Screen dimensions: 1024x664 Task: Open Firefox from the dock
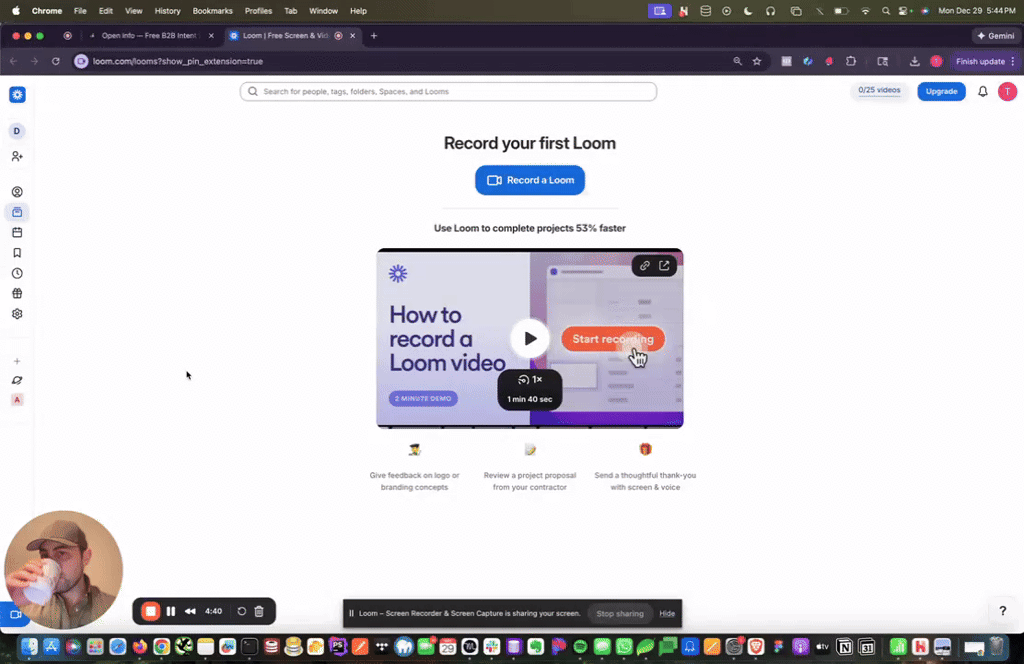point(140,646)
